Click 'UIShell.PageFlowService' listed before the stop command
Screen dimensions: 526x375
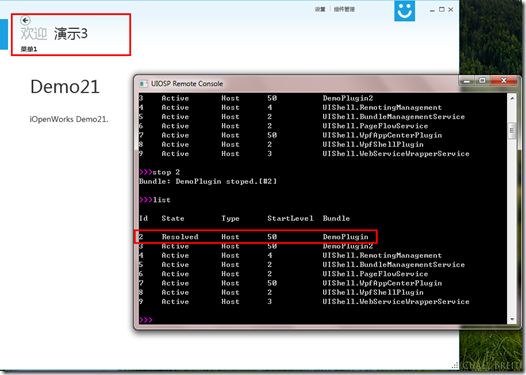click(375, 126)
